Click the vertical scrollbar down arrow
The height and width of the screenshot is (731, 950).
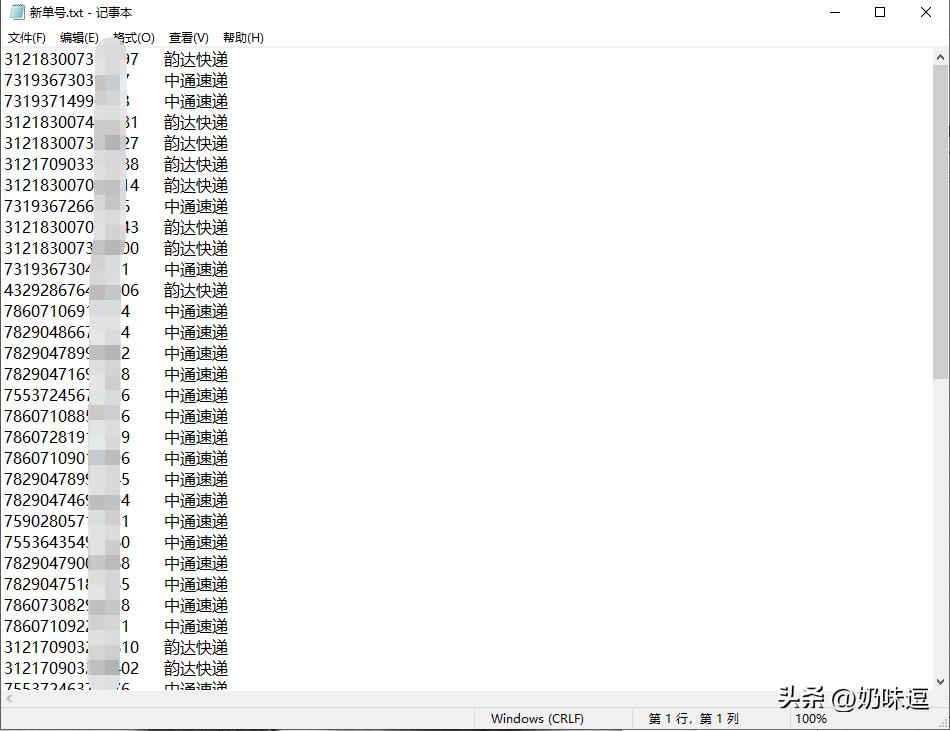(940, 682)
